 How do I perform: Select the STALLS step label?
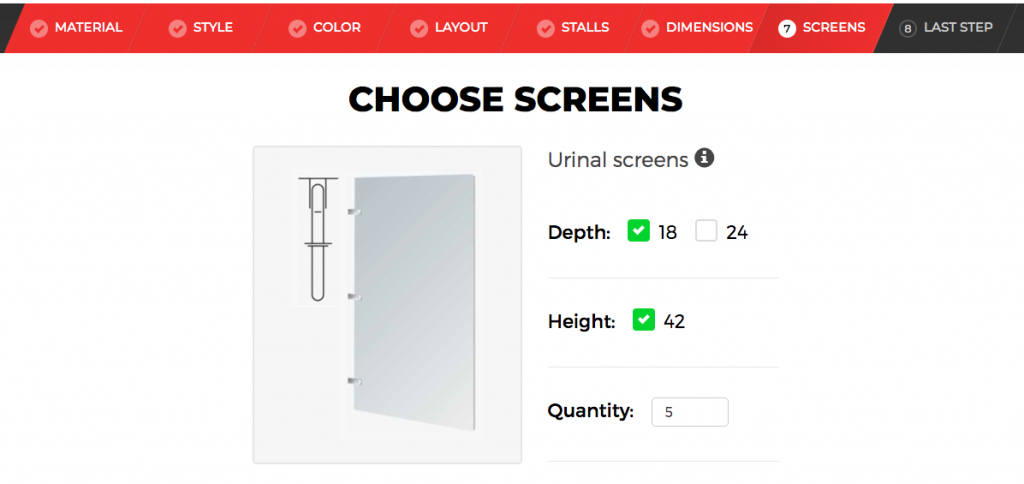coord(585,27)
